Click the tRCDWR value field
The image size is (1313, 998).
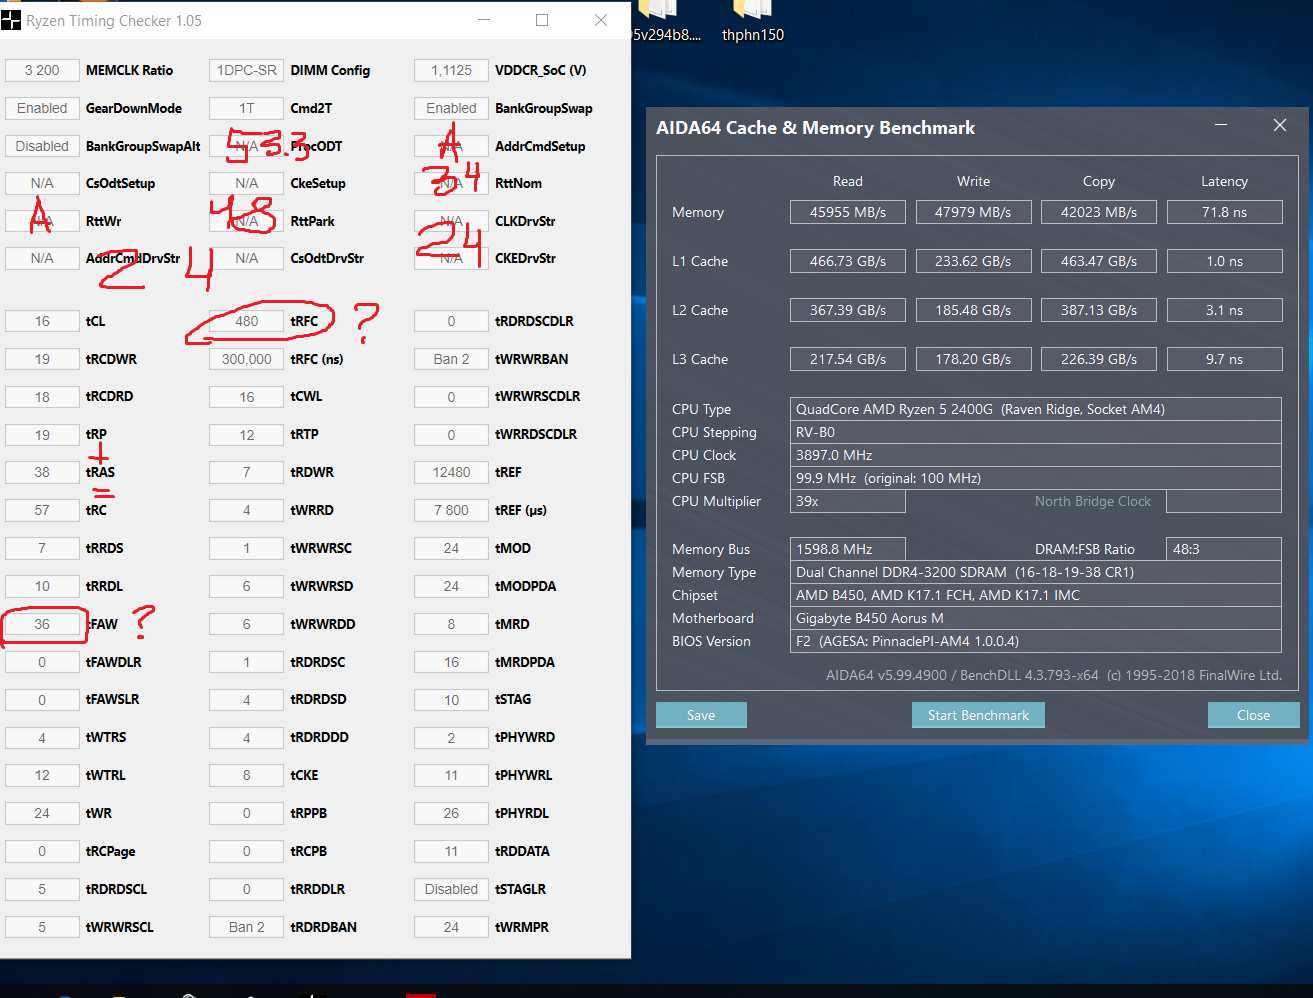pos(42,359)
